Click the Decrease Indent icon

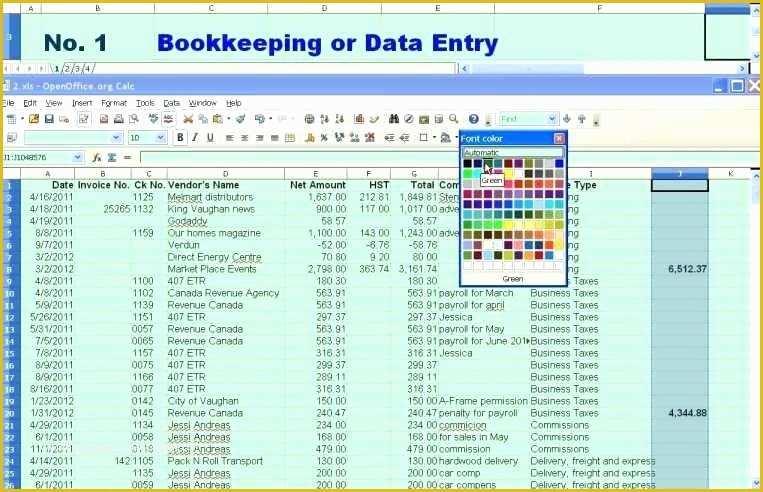point(389,138)
